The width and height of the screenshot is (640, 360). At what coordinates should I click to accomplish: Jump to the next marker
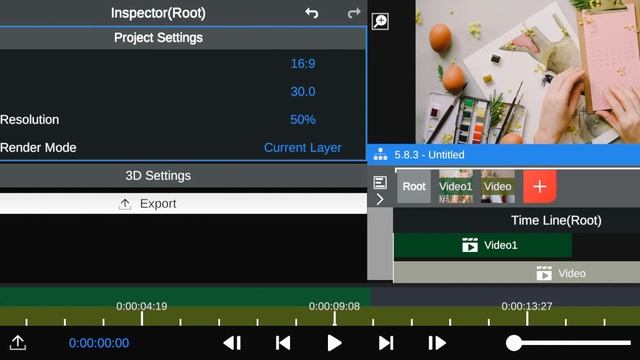pos(386,343)
